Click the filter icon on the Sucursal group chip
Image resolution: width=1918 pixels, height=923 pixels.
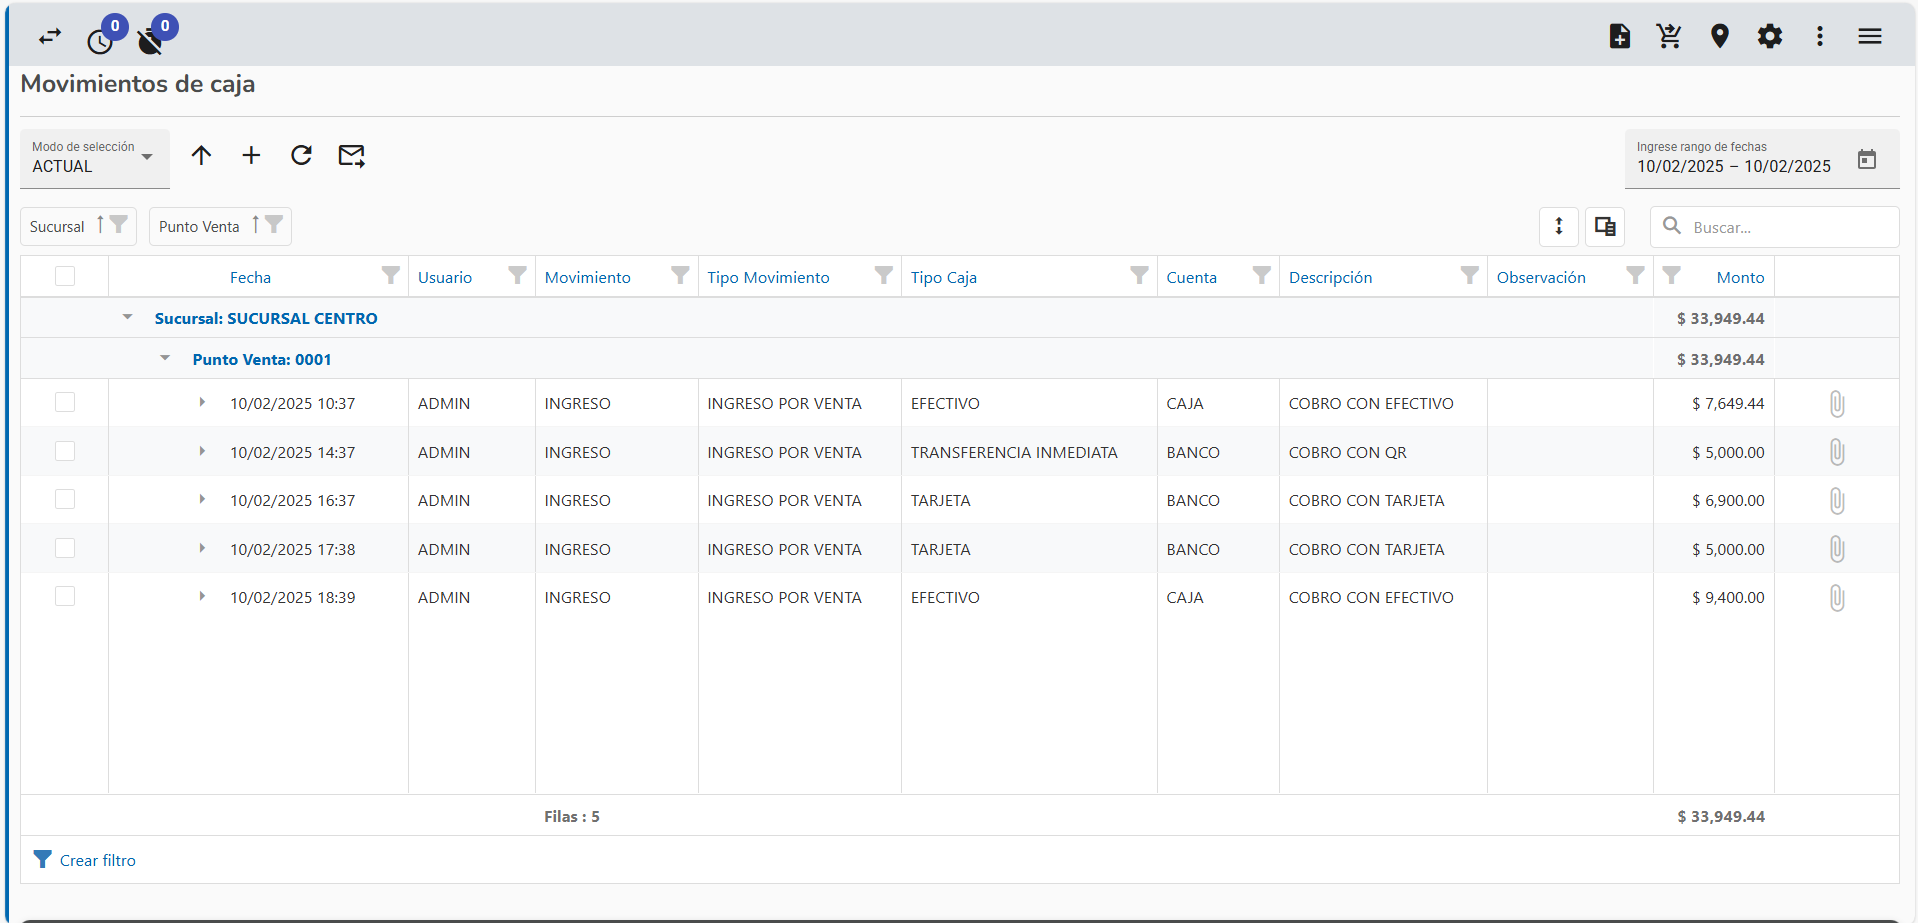click(119, 224)
